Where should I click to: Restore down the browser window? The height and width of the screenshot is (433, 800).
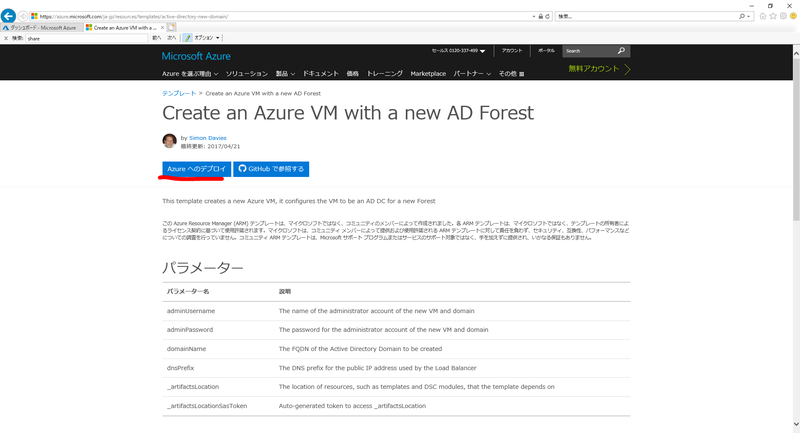770,6
